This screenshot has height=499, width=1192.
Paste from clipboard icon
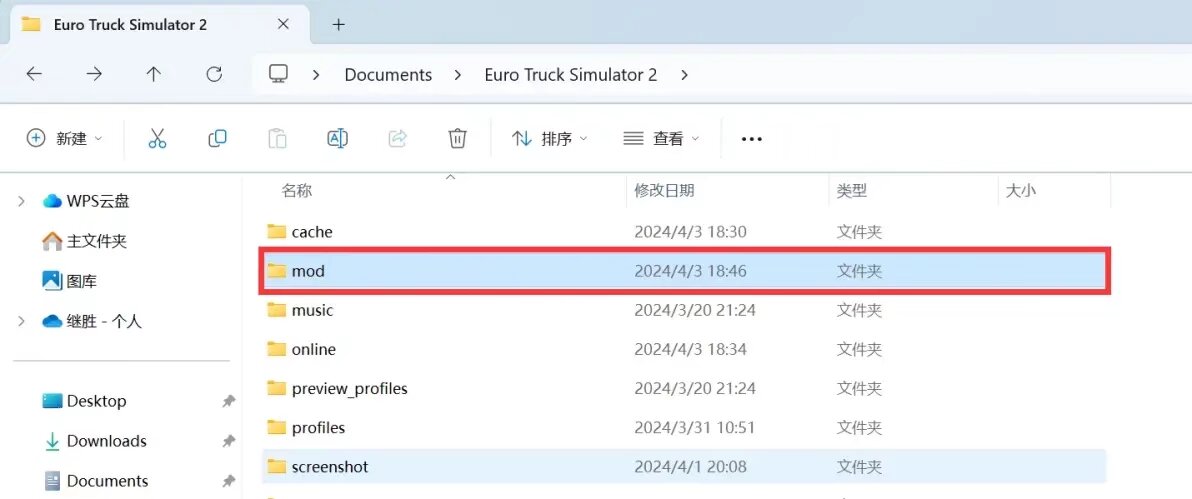point(277,138)
